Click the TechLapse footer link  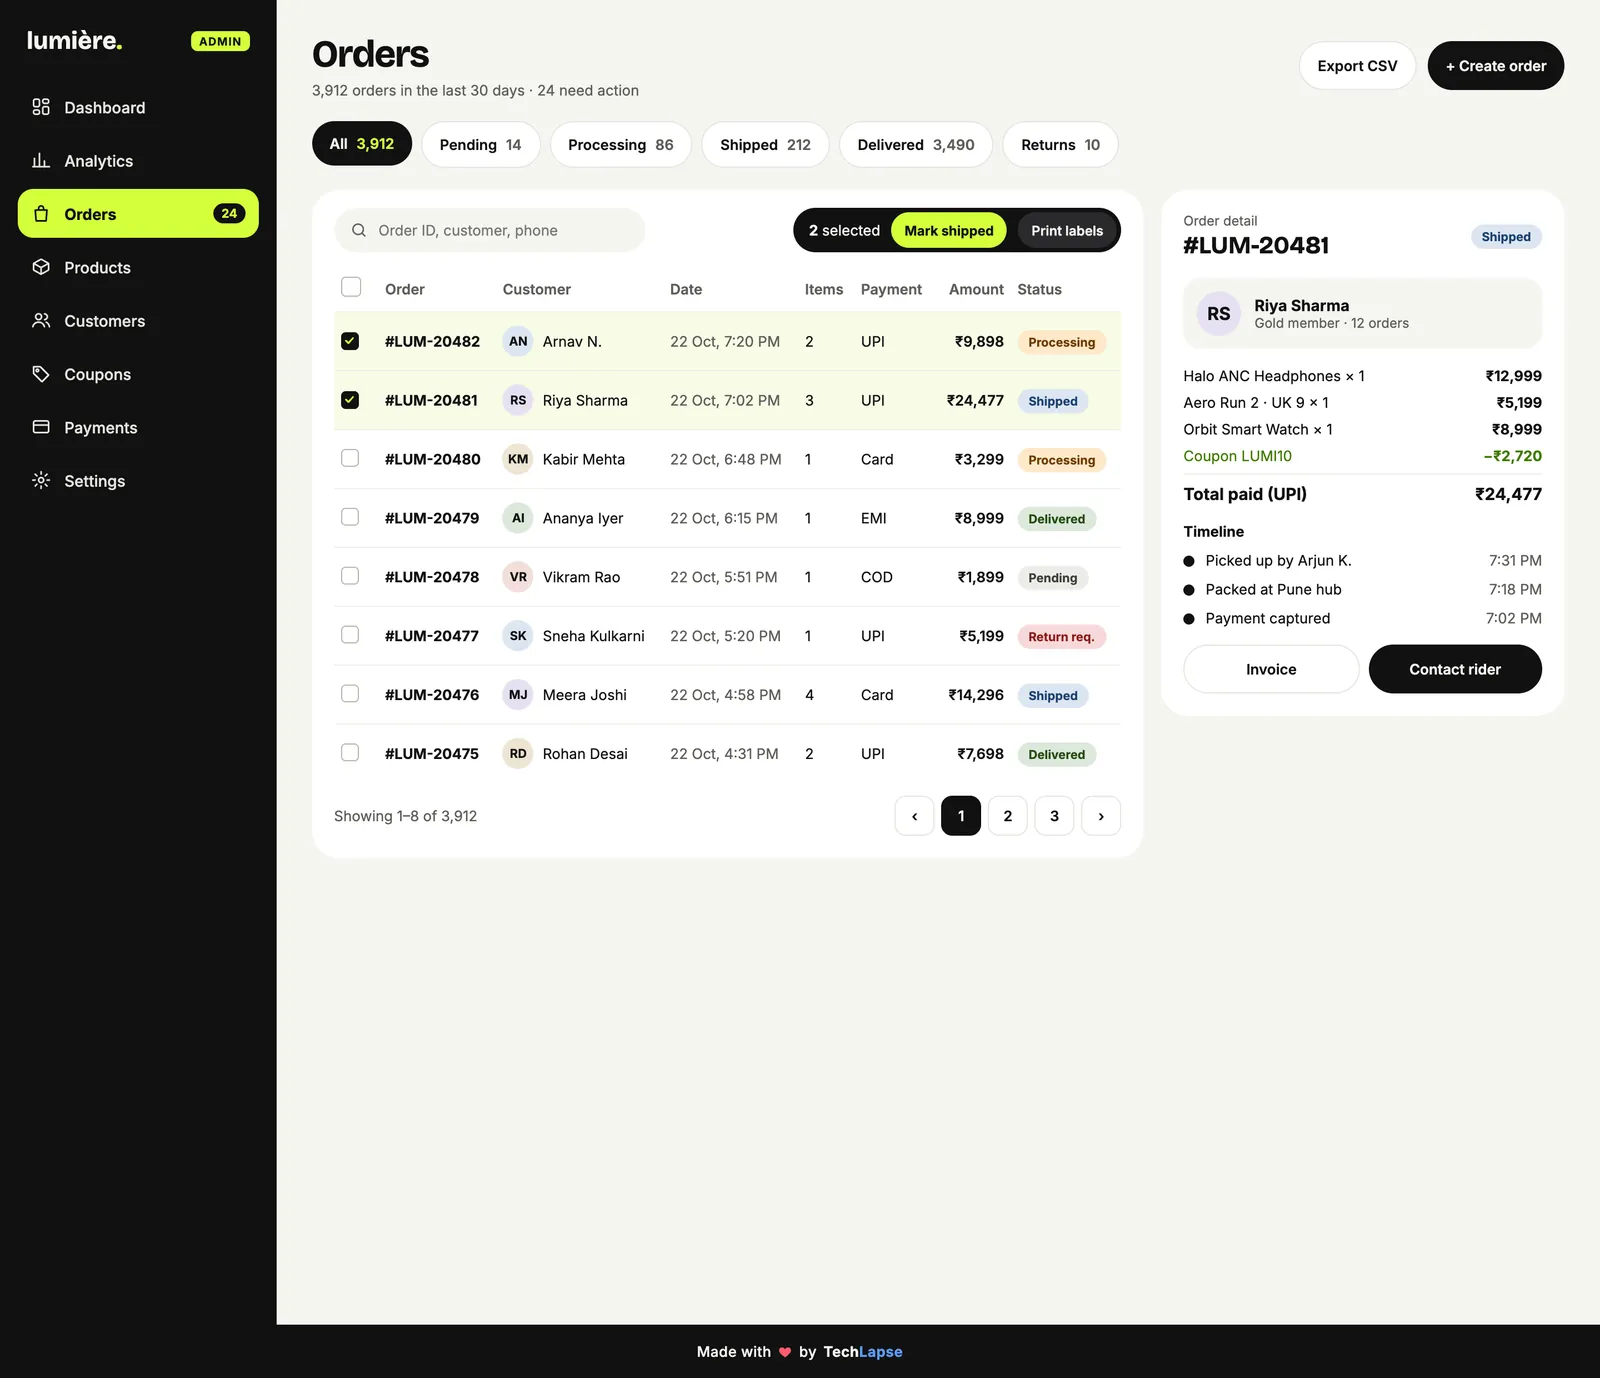click(863, 1352)
